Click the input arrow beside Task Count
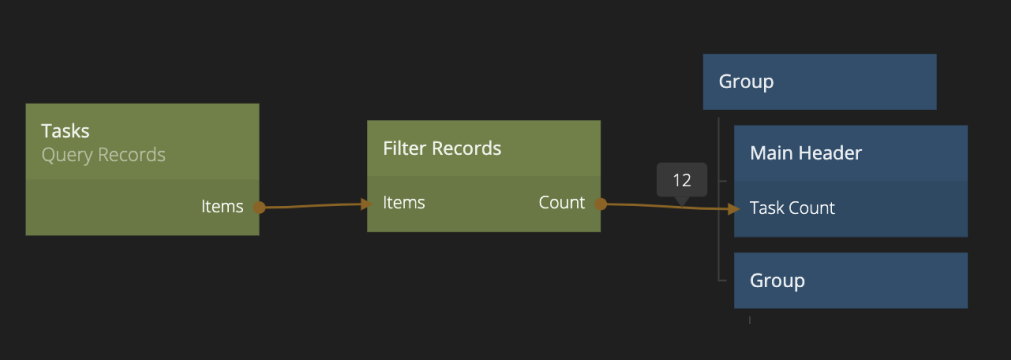Image resolution: width=1011 pixels, height=360 pixels. (733, 208)
